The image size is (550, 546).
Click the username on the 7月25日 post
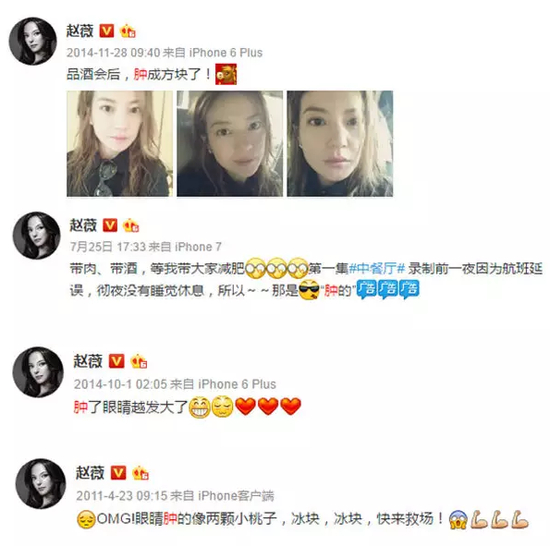83,225
